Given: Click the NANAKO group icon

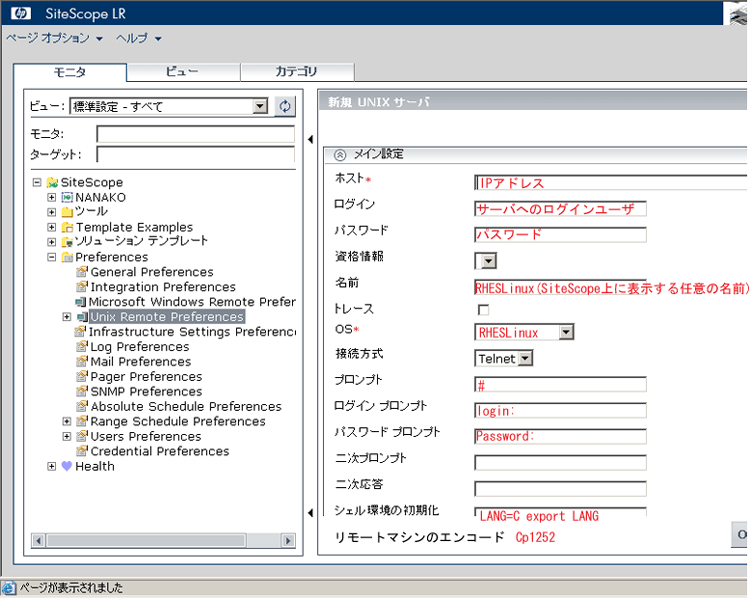Looking at the screenshot, I should 67,197.
